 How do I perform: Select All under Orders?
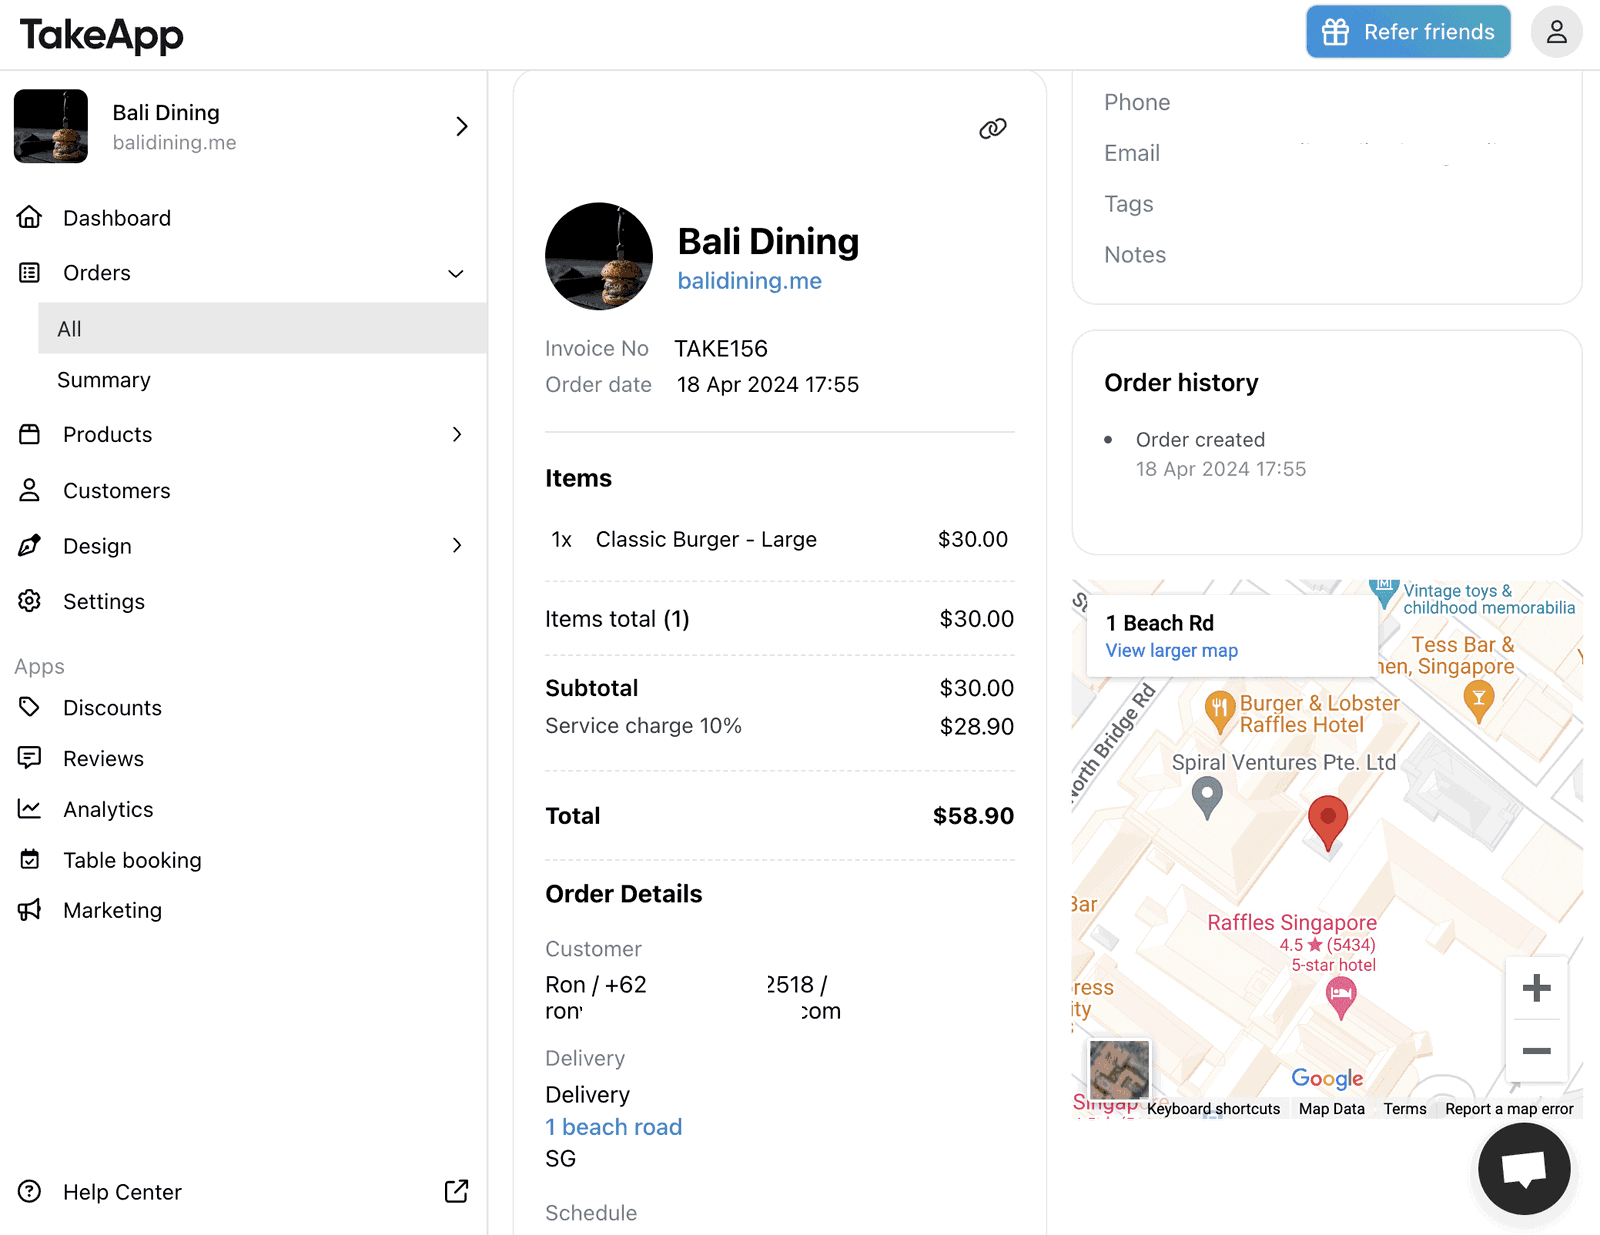click(262, 328)
